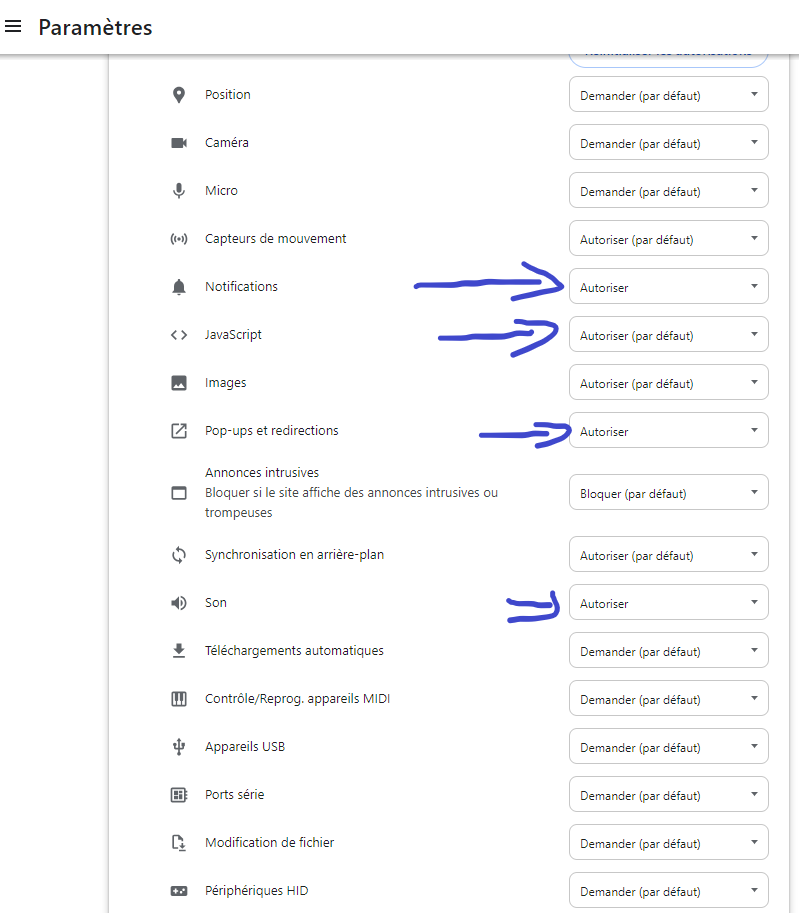Click the Téléchargements automatiques download icon
This screenshot has width=799, height=913.
coord(179,651)
